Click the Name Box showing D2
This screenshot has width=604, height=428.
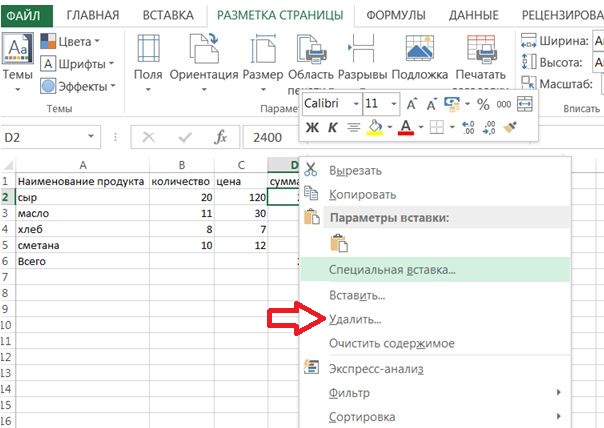pyautogui.click(x=42, y=137)
